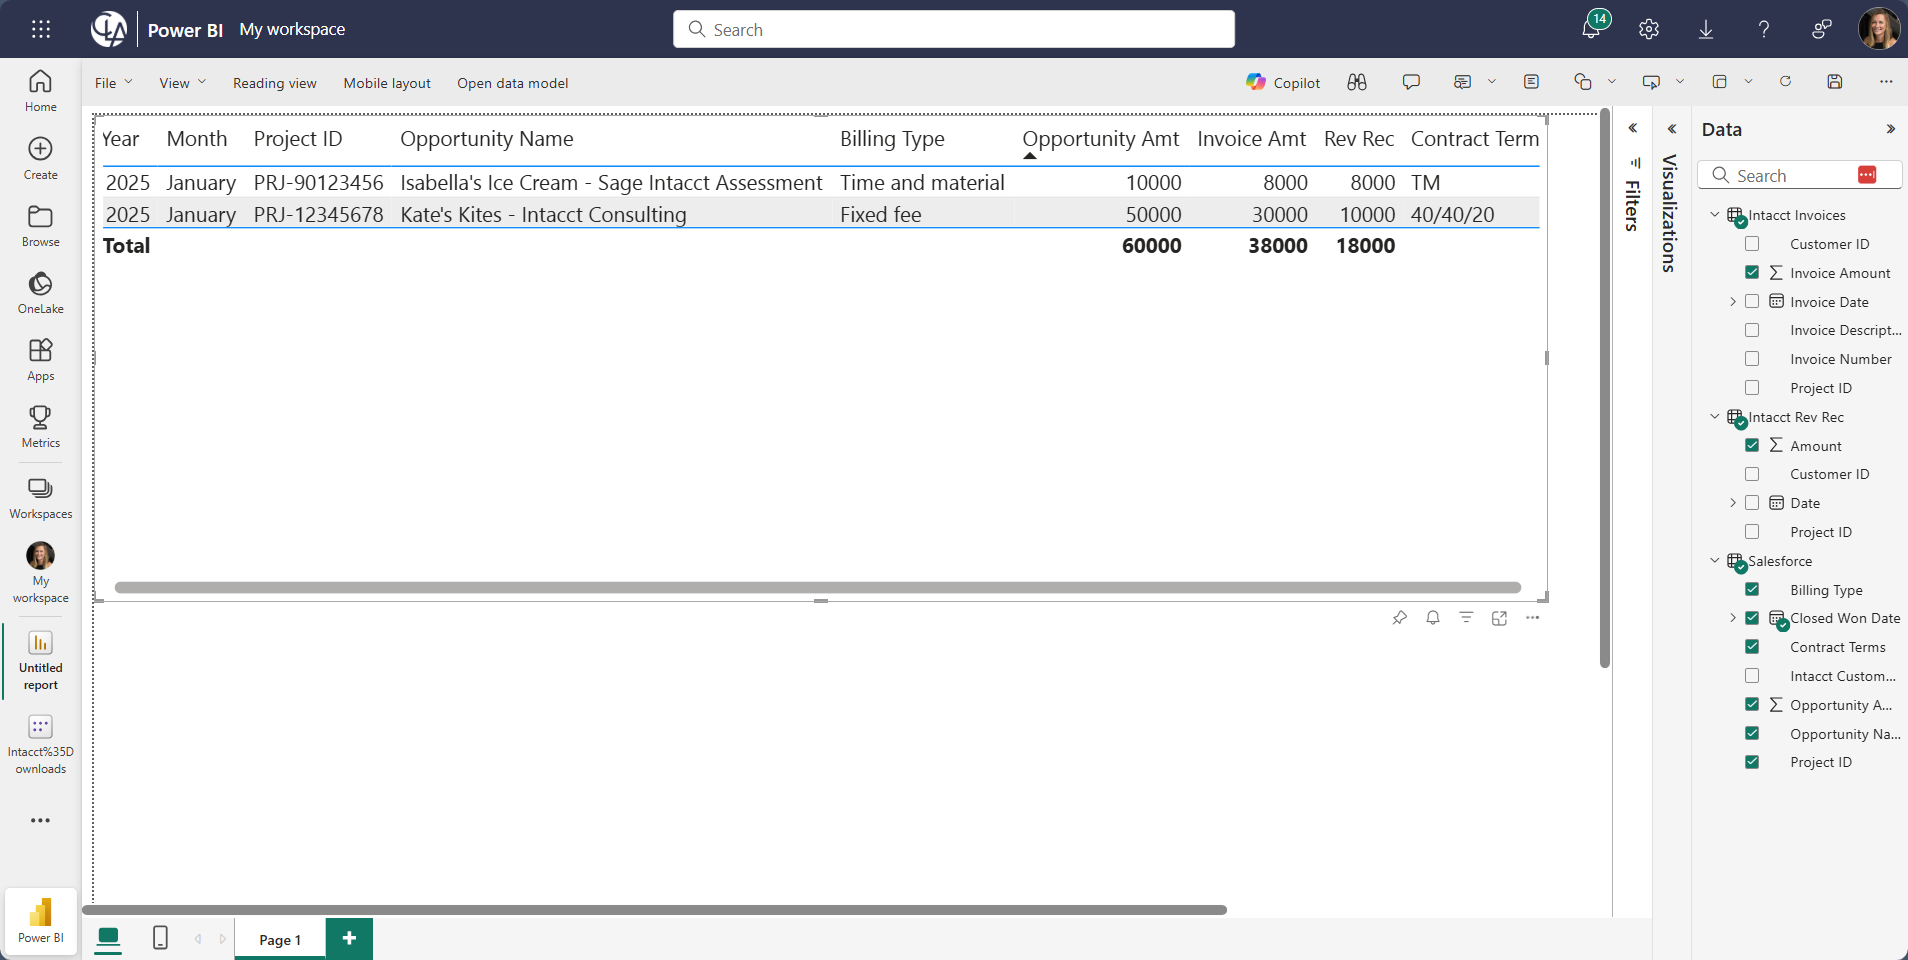Switch to Reading view
This screenshot has height=960, width=1908.
click(x=274, y=83)
